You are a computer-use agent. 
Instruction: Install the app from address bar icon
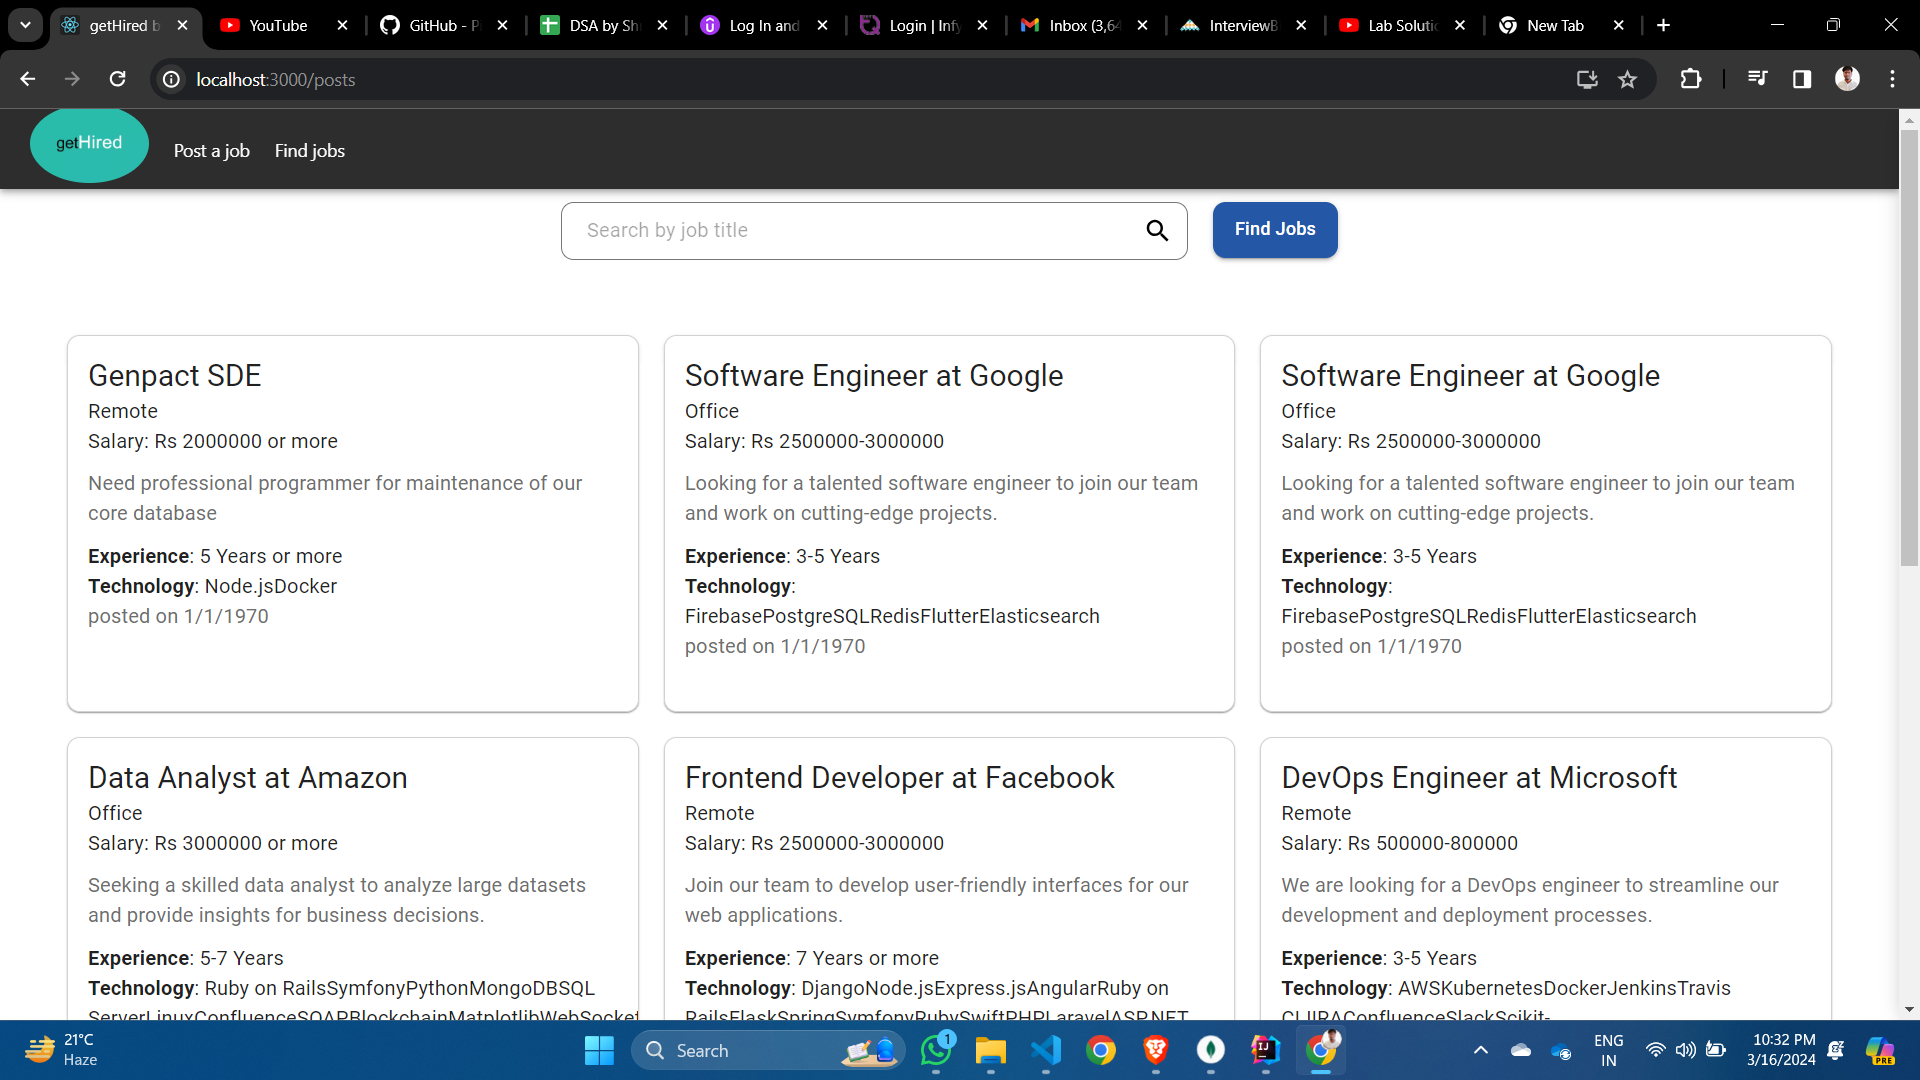[x=1587, y=79]
